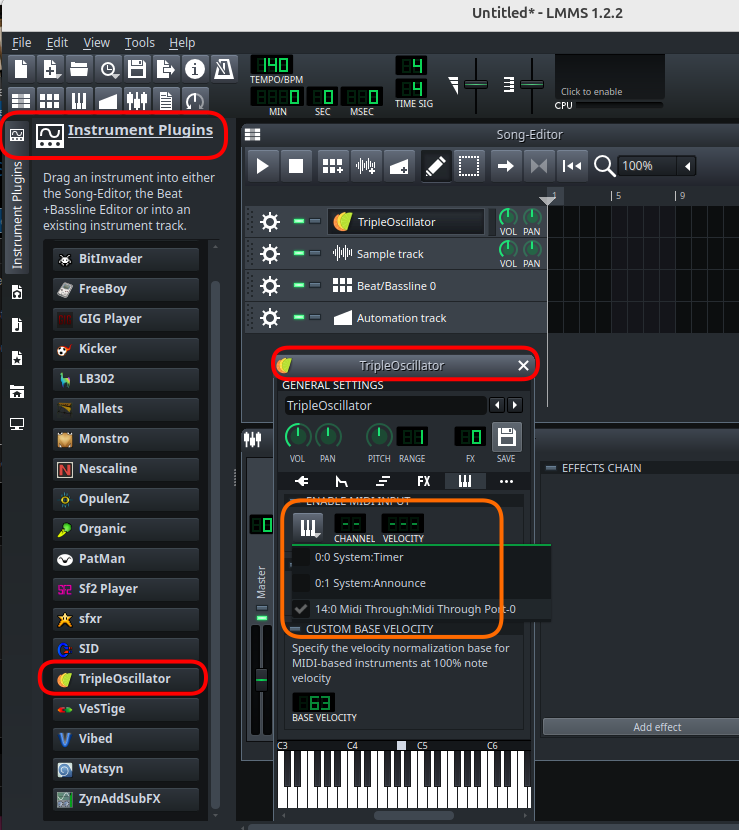Mute the TripleOscillator track
Viewport: 739px width, 830px height.
299,221
